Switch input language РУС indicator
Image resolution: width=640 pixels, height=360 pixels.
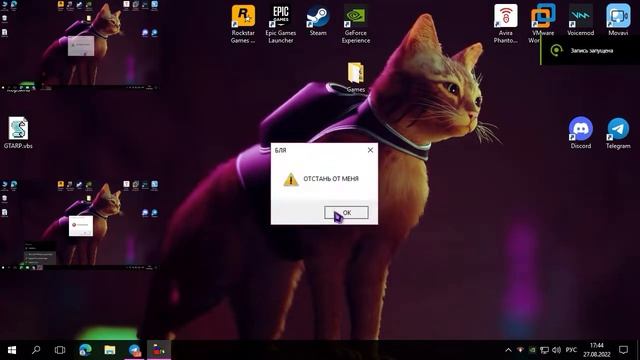571,350
